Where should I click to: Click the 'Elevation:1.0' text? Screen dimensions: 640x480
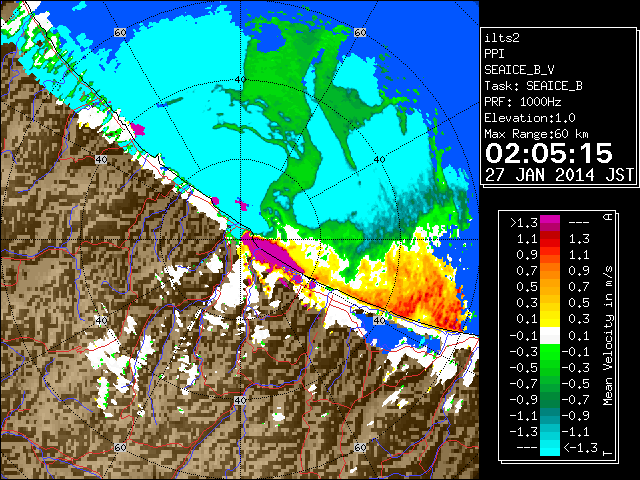click(x=530, y=118)
